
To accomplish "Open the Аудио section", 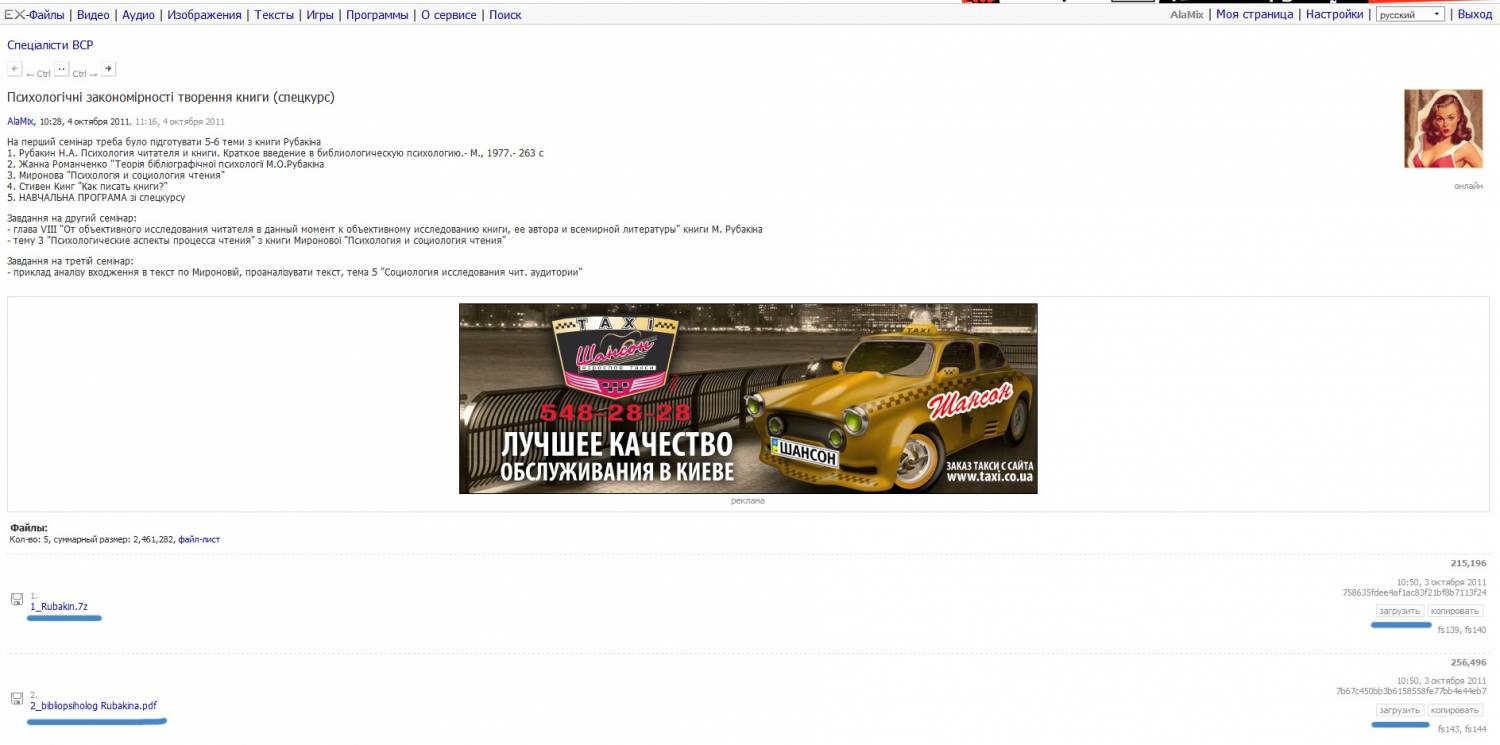I will click(138, 15).
